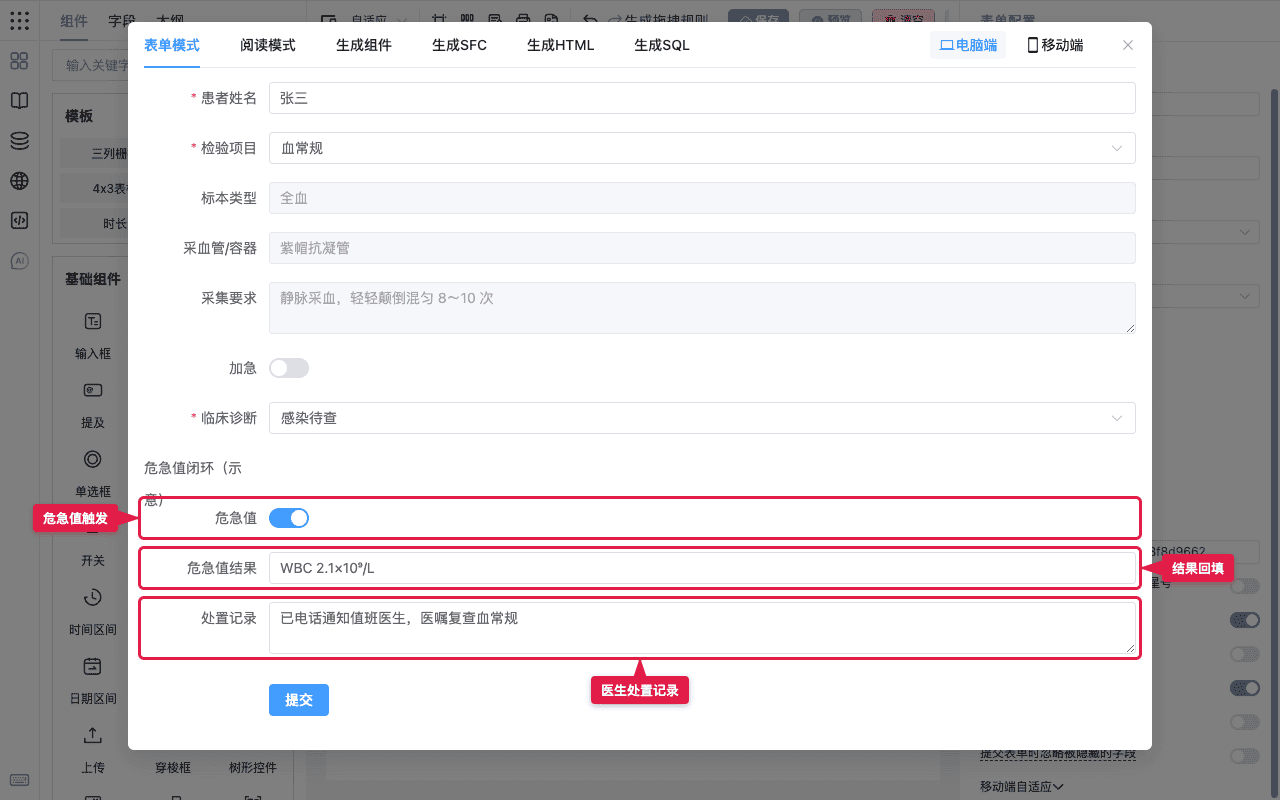
Task: Click the 患者姓名 input field
Action: click(x=702, y=98)
